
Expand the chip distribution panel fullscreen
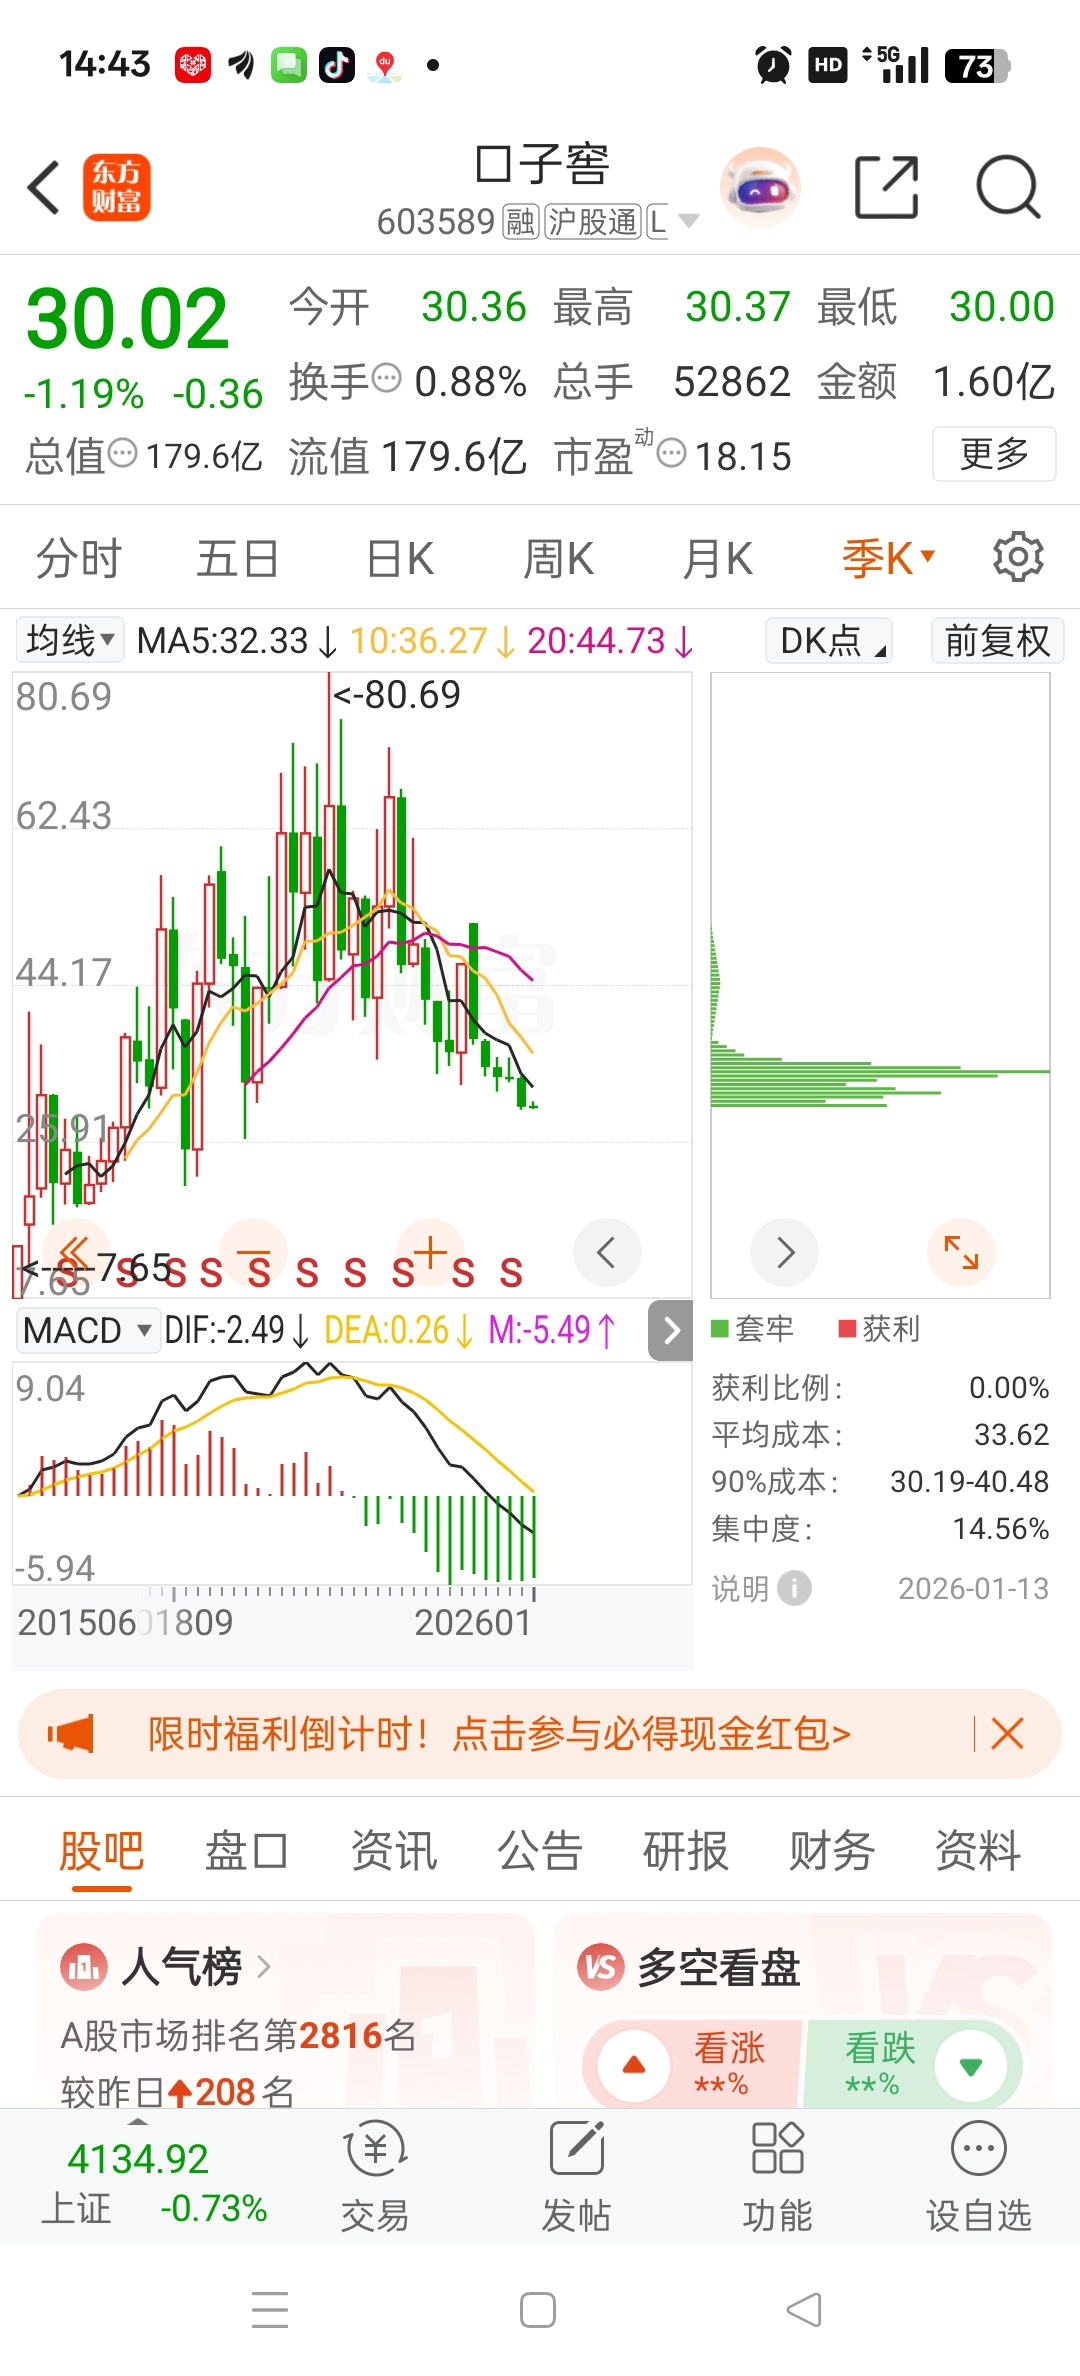pos(962,1252)
